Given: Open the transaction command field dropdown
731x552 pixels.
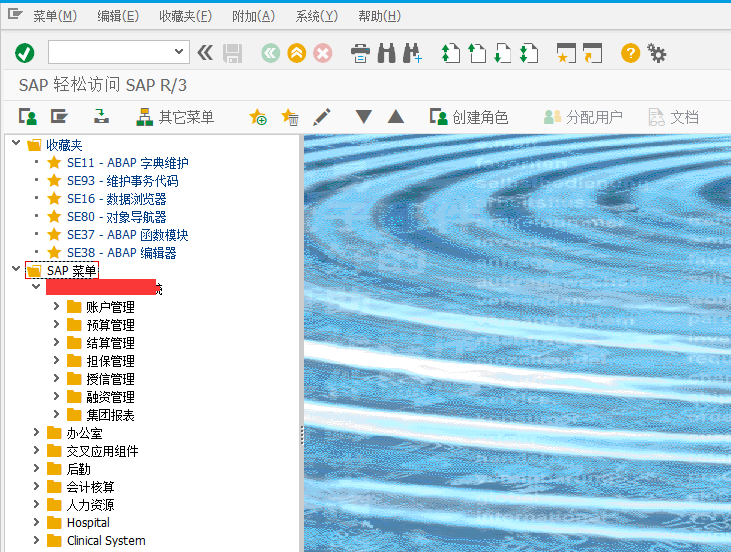Looking at the screenshot, I should [179, 52].
